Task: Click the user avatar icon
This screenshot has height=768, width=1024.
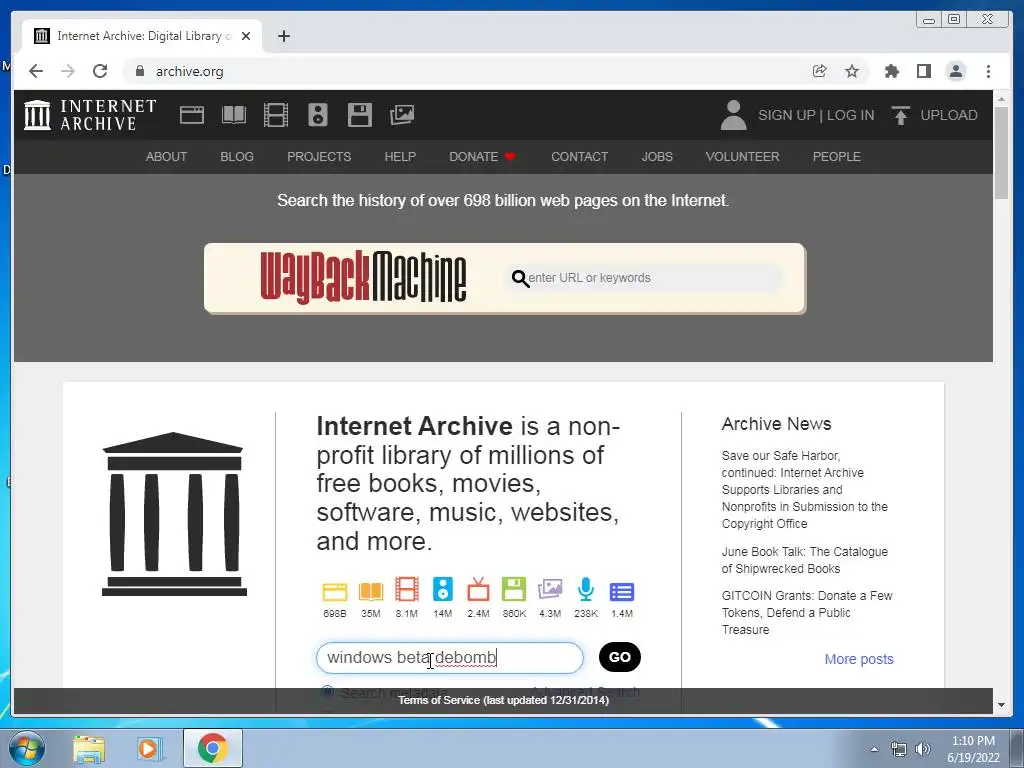Action: (733, 115)
